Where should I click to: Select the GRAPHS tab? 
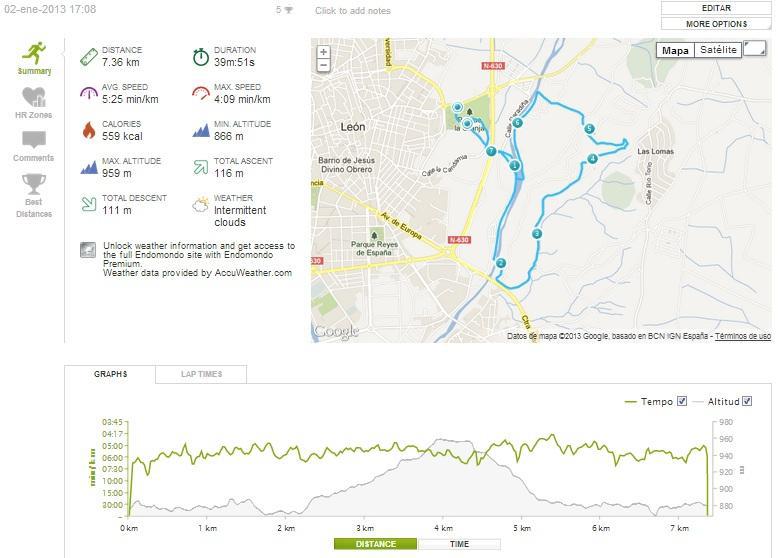110,374
